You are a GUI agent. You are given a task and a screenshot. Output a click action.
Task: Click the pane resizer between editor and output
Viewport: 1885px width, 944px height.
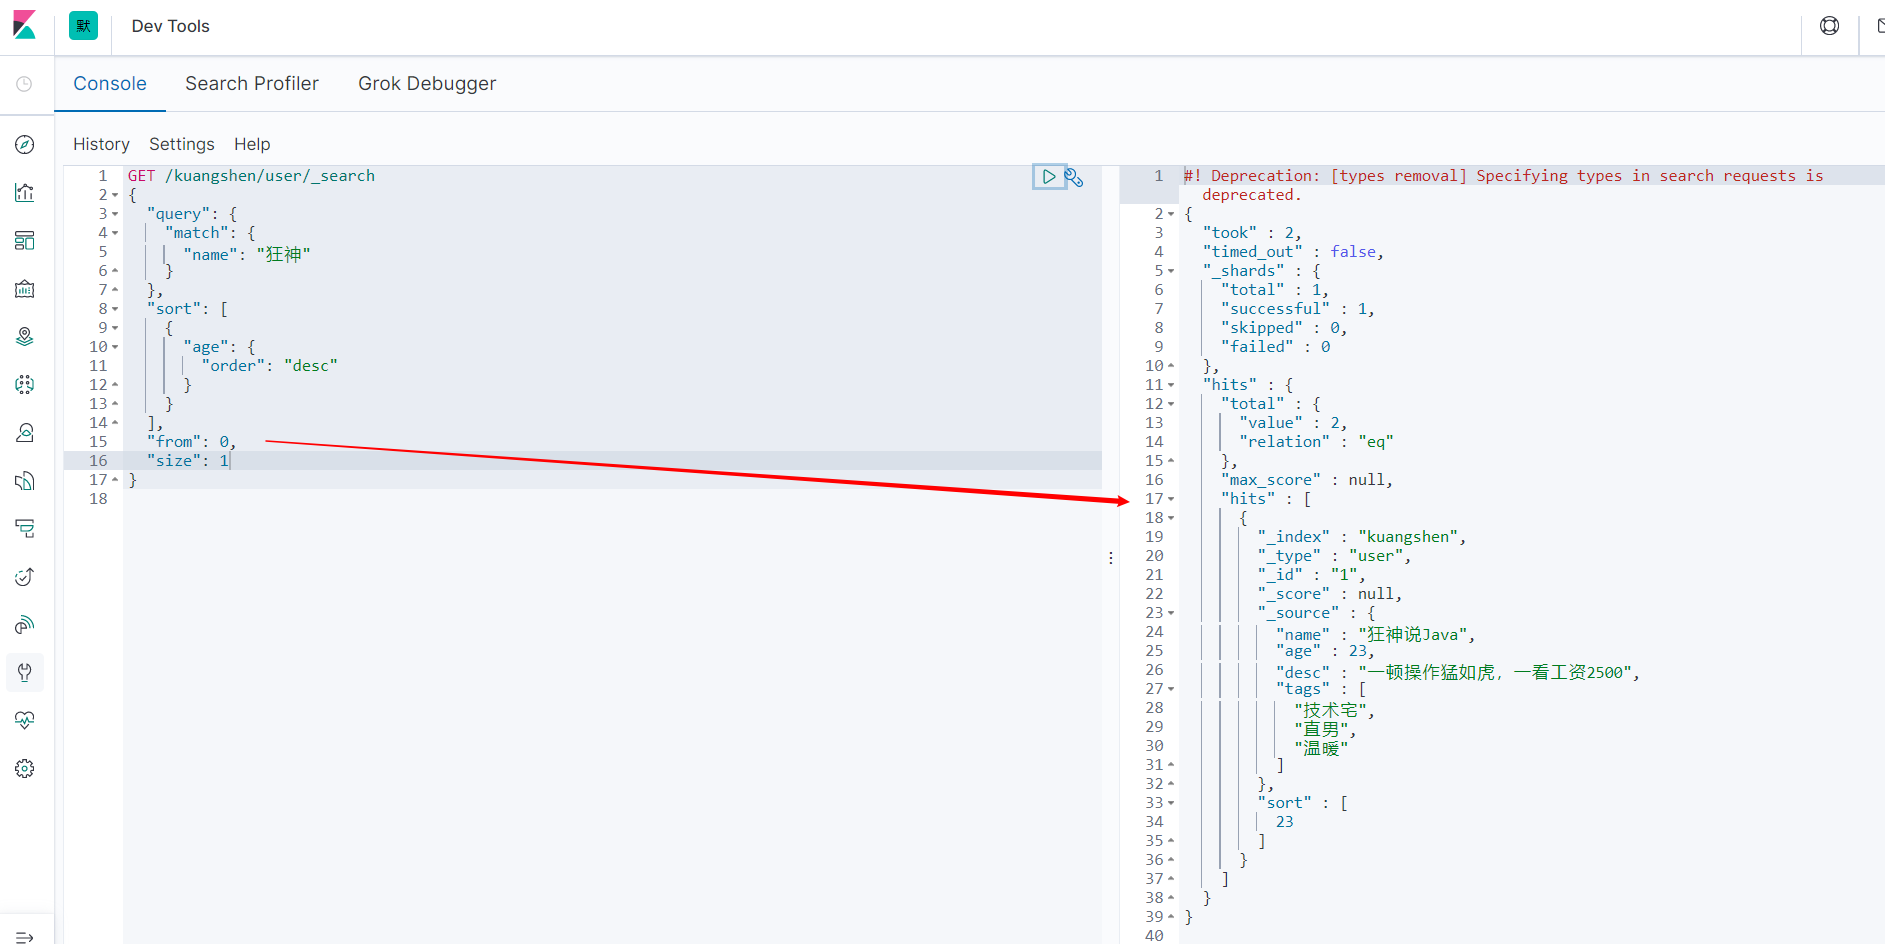coord(1110,557)
